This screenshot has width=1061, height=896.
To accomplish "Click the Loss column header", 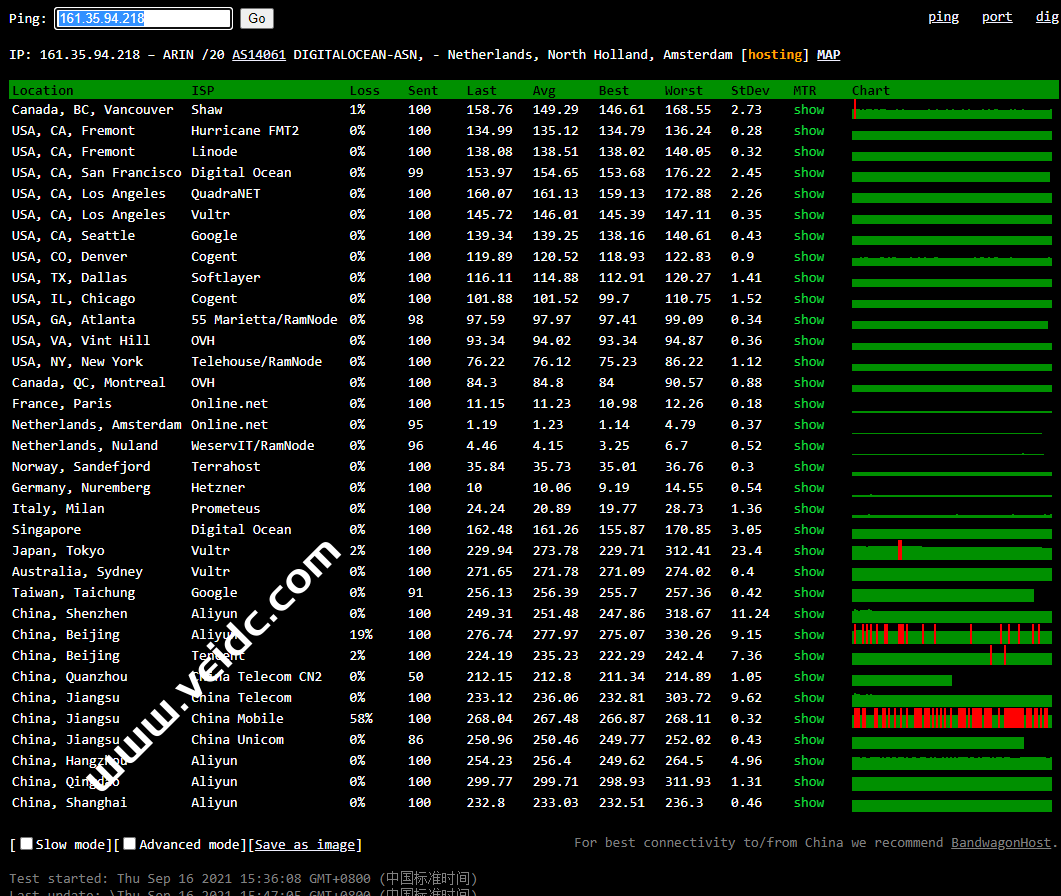I will point(364,90).
